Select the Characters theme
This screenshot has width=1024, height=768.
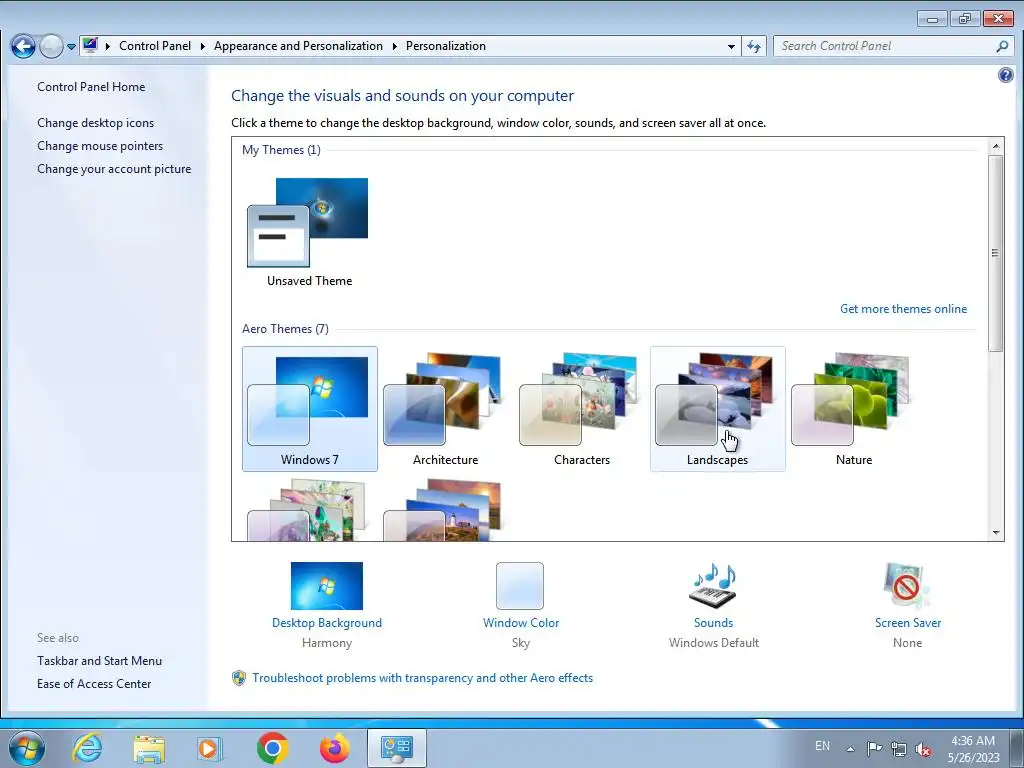(x=581, y=409)
